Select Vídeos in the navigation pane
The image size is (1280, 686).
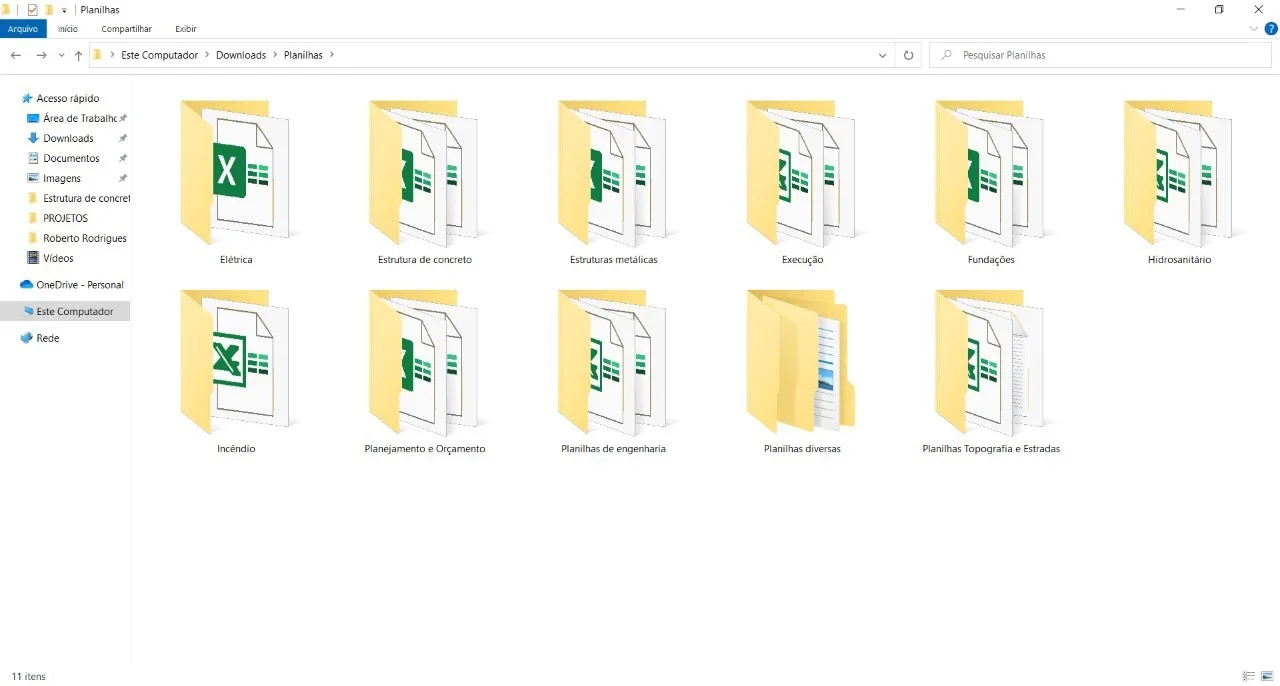pos(58,258)
